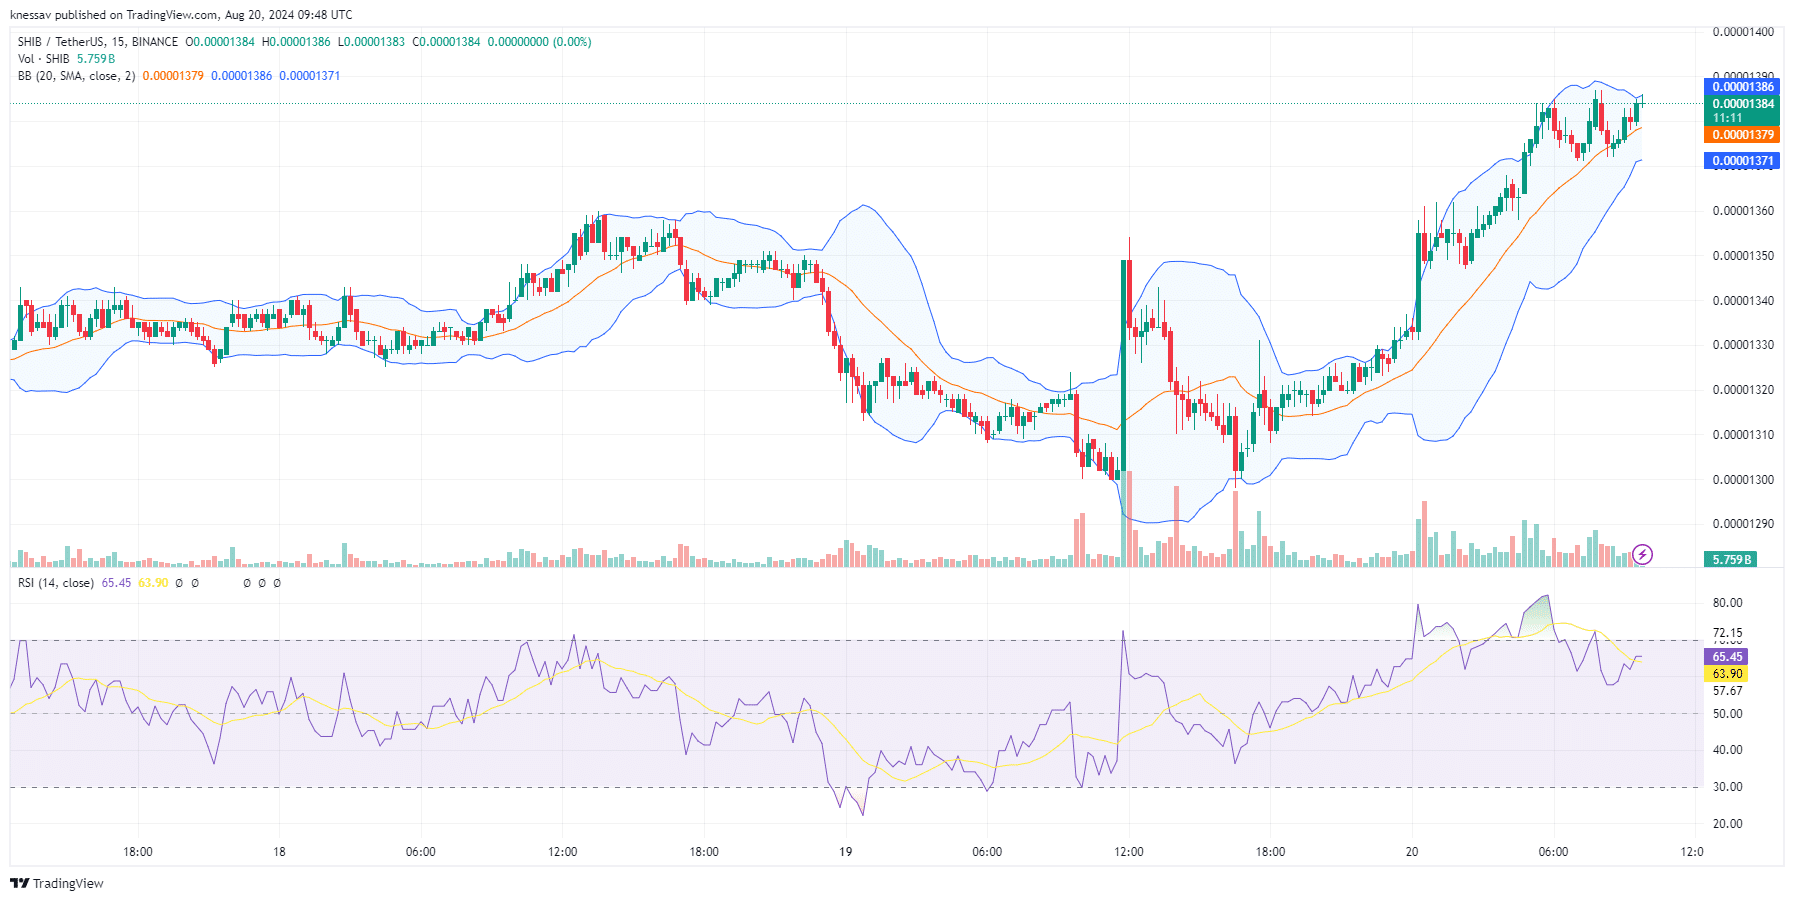Select the BB (20, SMA, close, 2) legend
This screenshot has width=1794, height=901.
(x=76, y=76)
